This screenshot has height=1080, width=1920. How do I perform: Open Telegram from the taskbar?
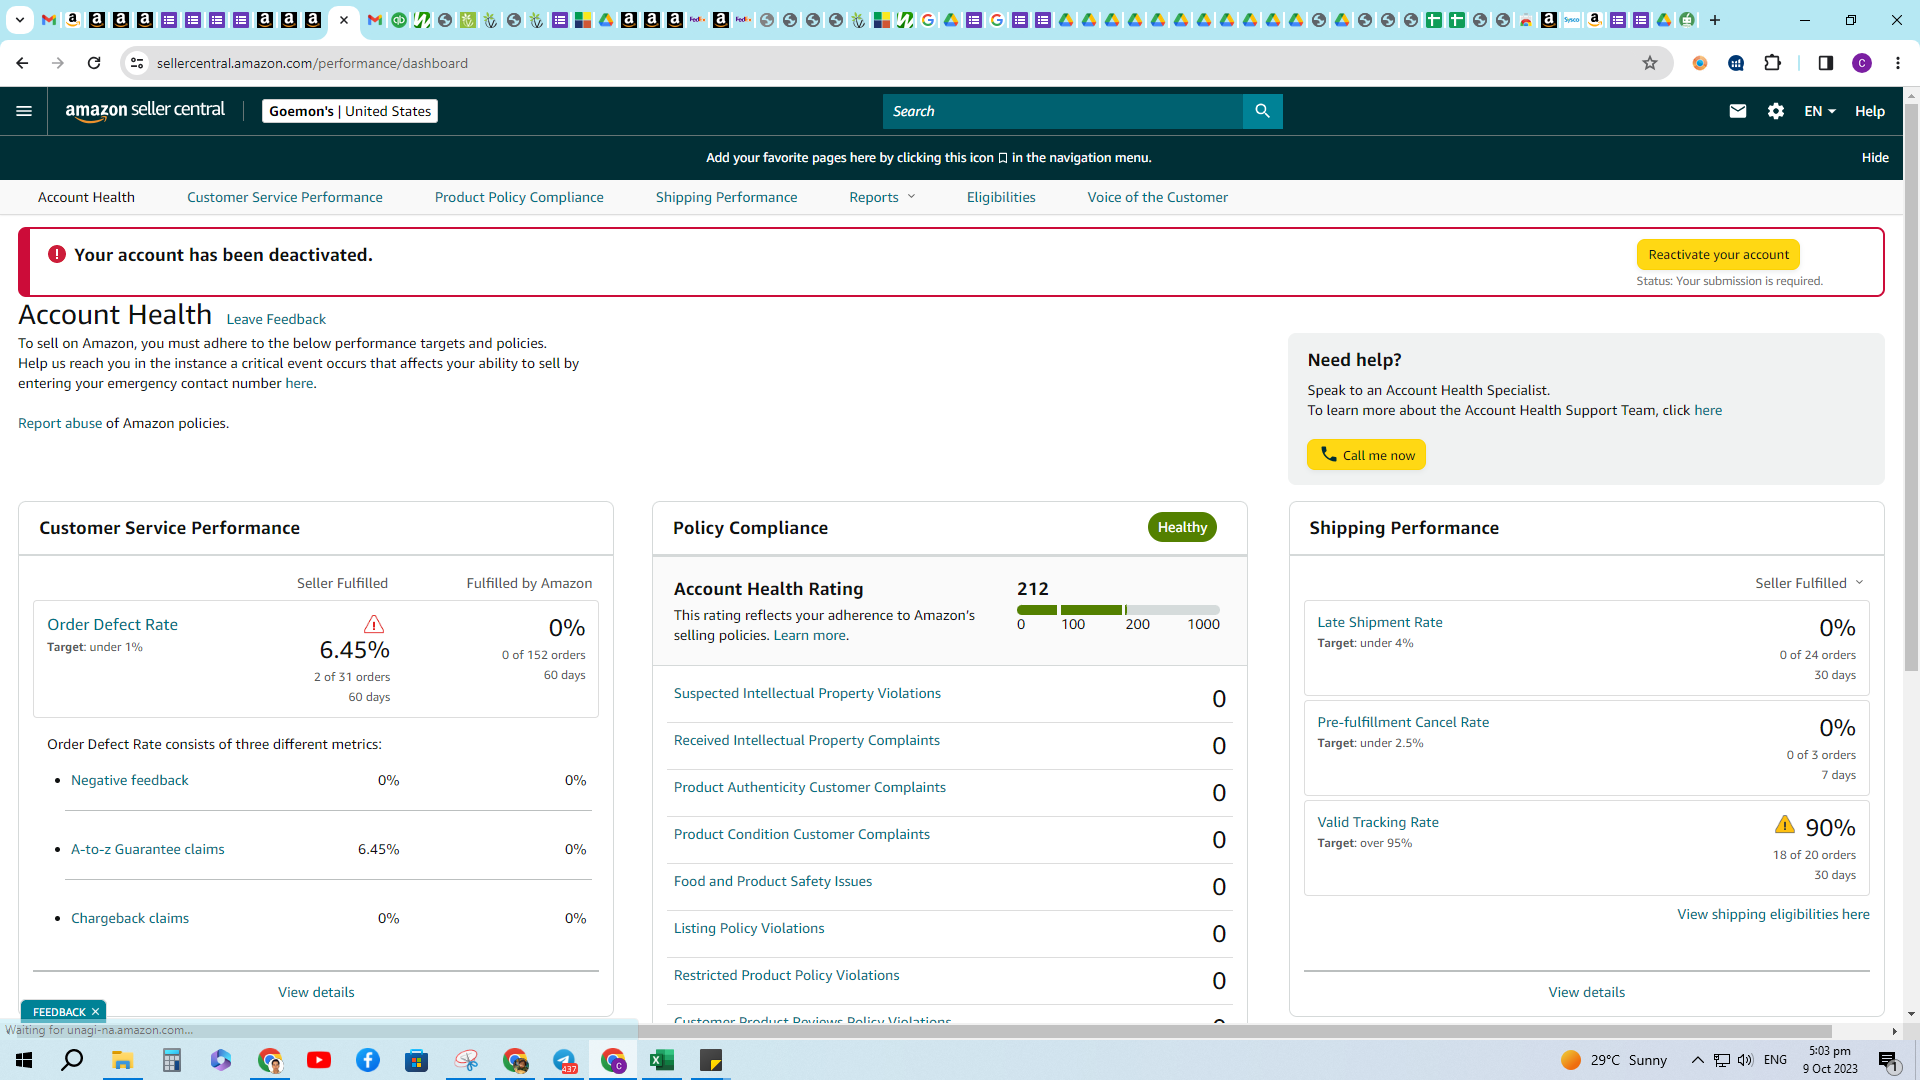564,1060
